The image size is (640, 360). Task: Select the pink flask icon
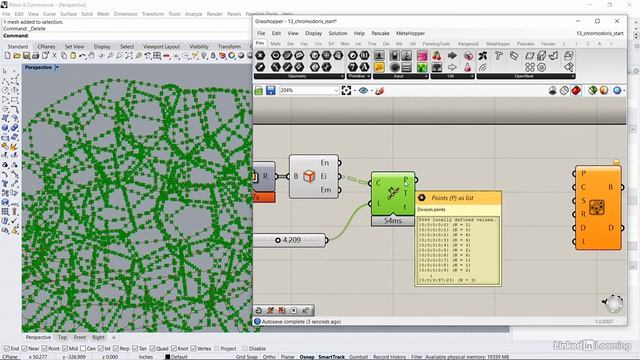[x=468, y=67]
